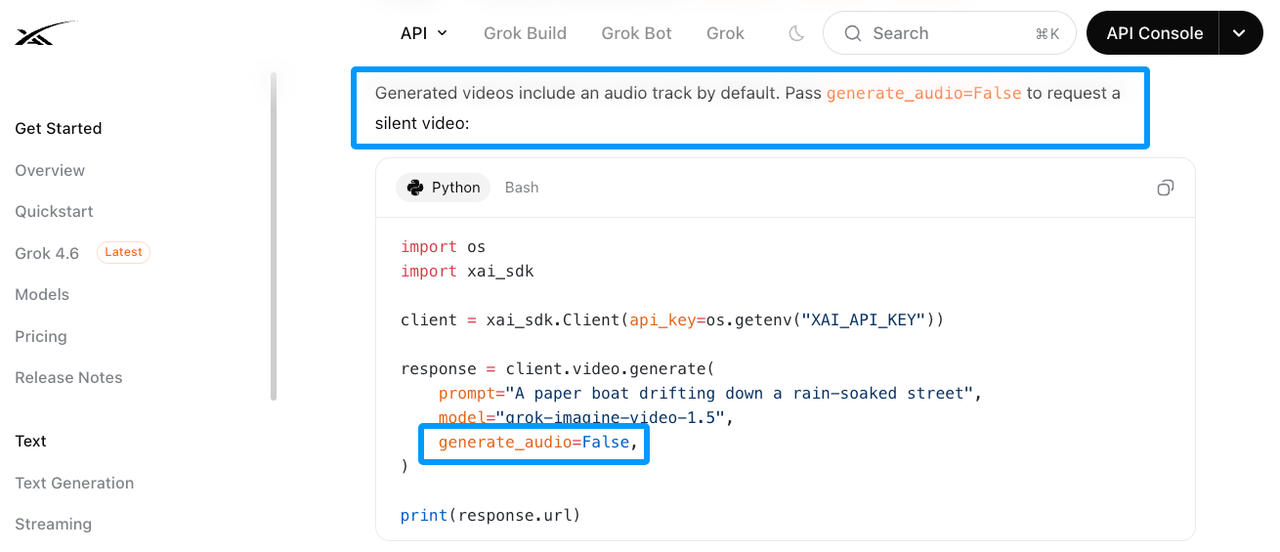Focus the Search field
The image size is (1280, 552).
[949, 33]
